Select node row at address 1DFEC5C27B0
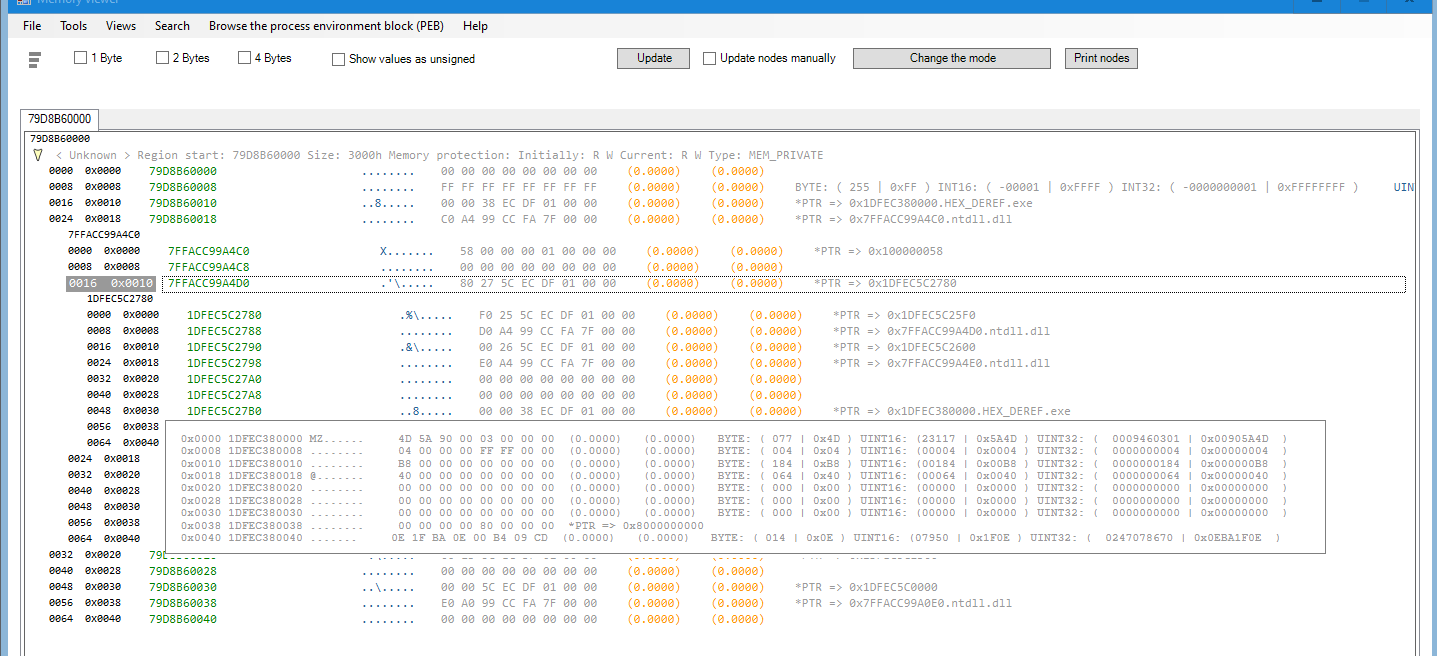 [x=224, y=411]
